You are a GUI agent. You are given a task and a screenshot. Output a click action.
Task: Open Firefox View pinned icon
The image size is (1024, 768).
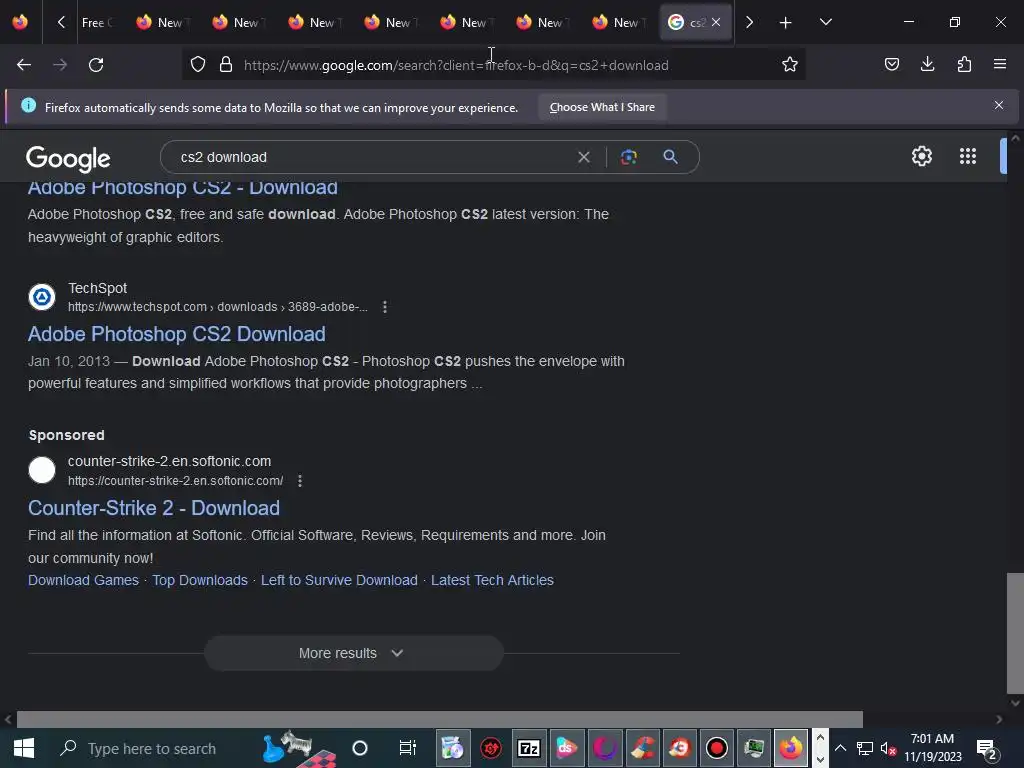[x=20, y=22]
